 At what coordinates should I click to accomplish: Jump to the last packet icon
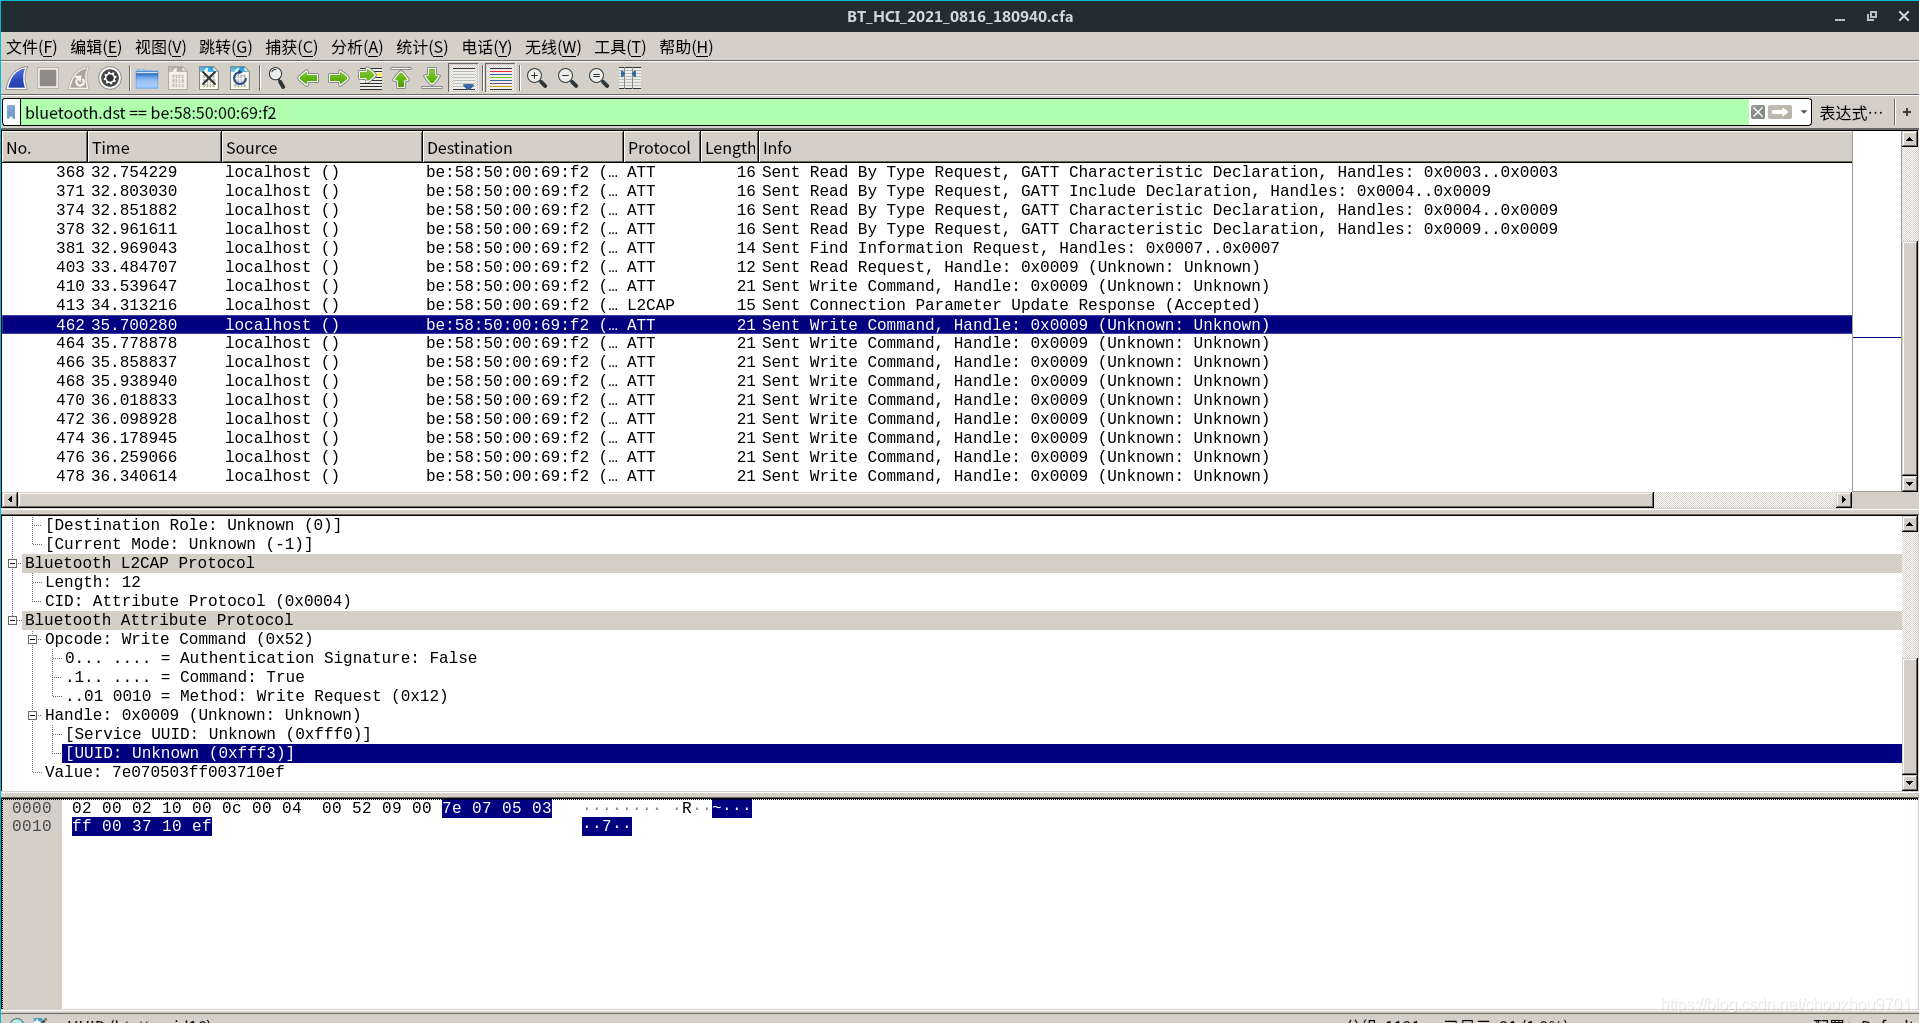pos(432,78)
